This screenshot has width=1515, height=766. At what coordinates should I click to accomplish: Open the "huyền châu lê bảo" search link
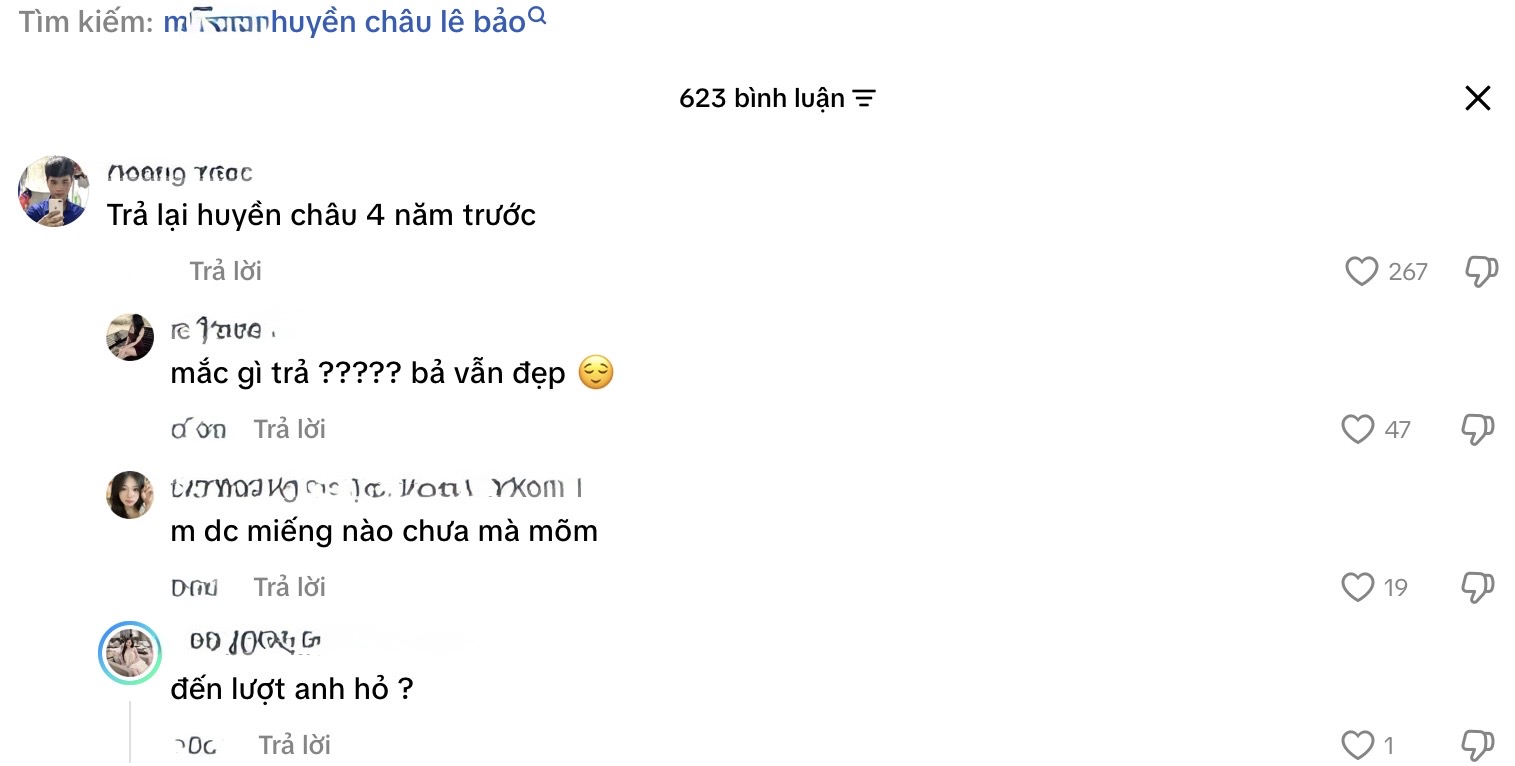[344, 21]
